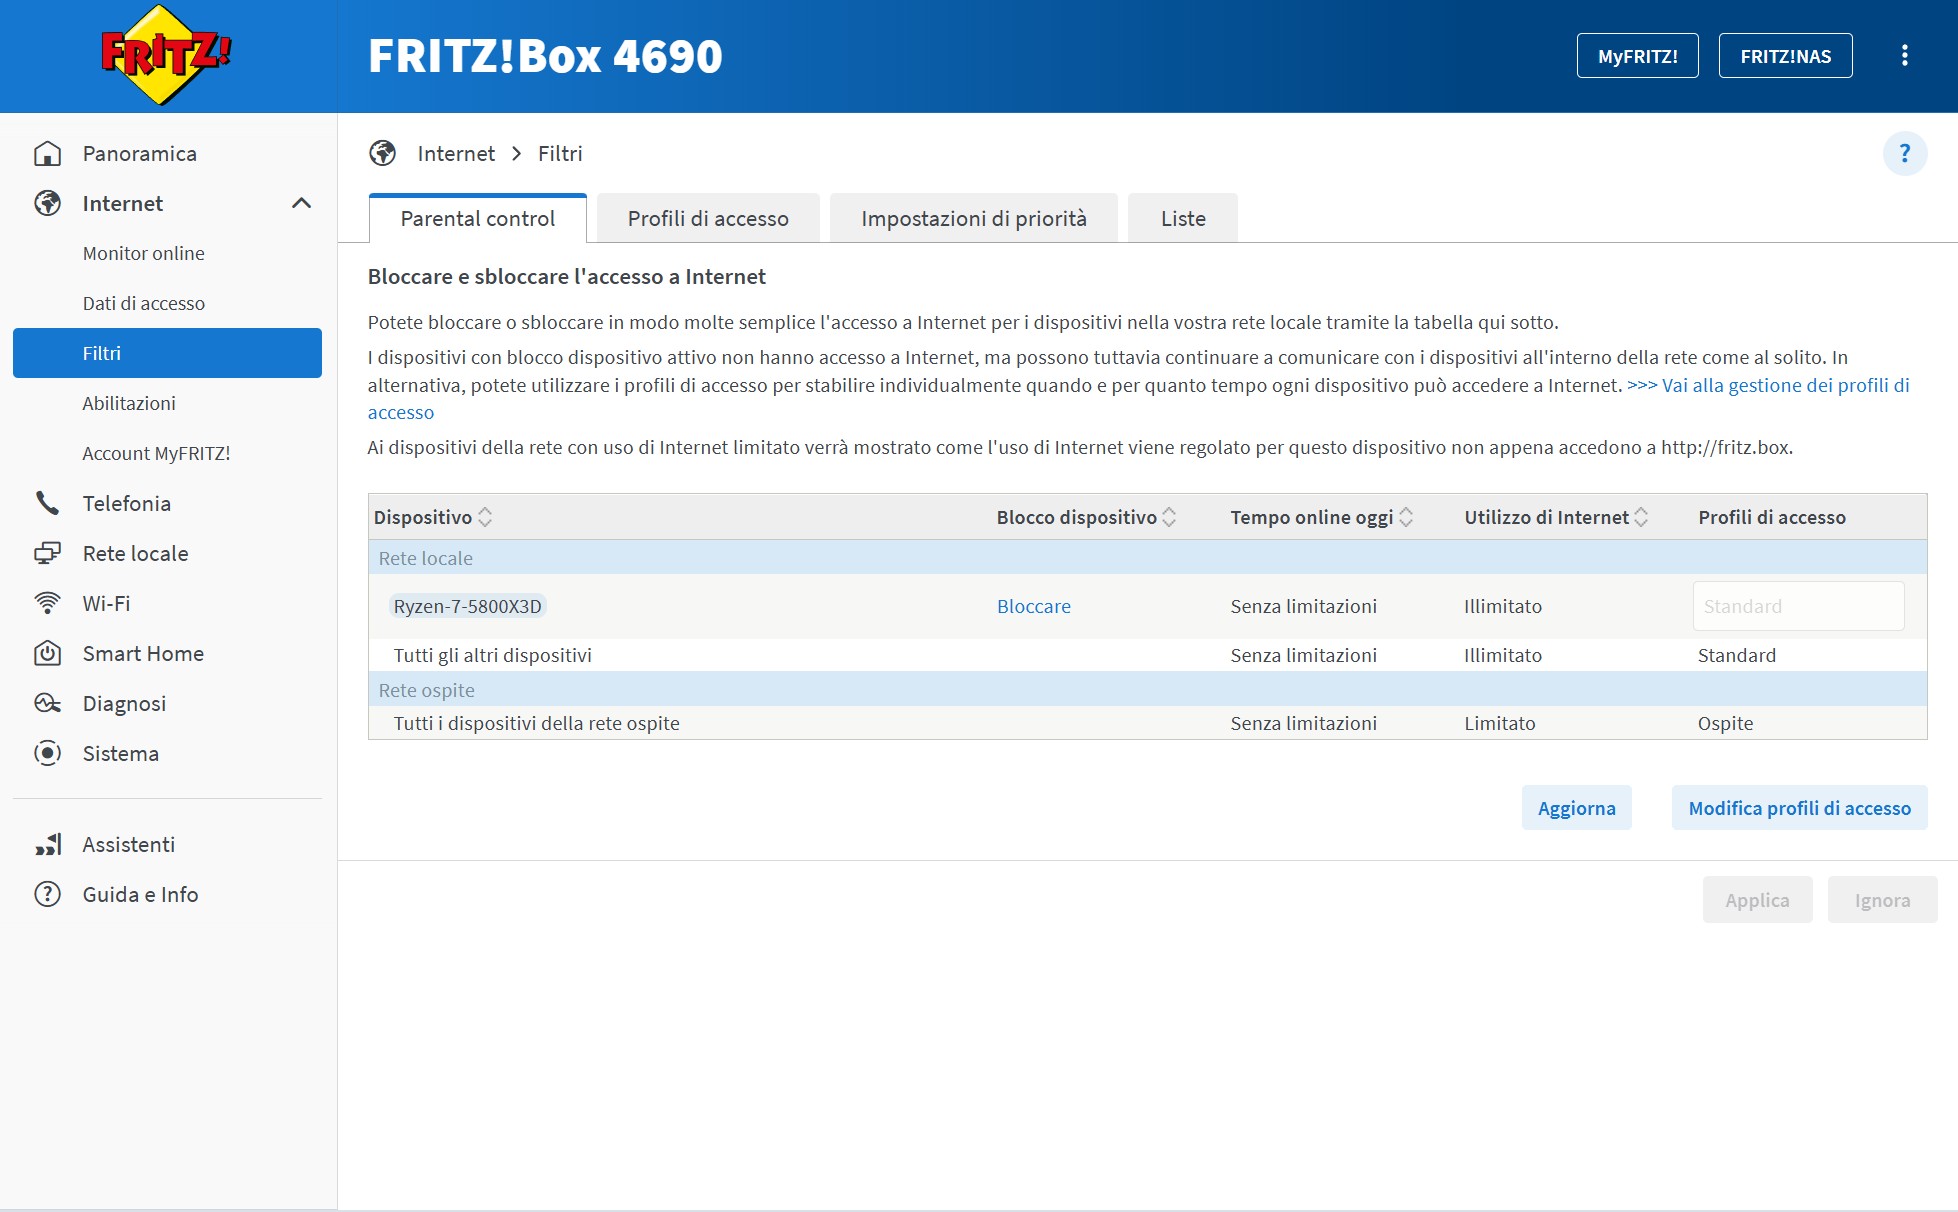The height and width of the screenshot is (1212, 1958).
Task: Sort table by Blocco dispositivo
Action: pyautogui.click(x=1169, y=517)
